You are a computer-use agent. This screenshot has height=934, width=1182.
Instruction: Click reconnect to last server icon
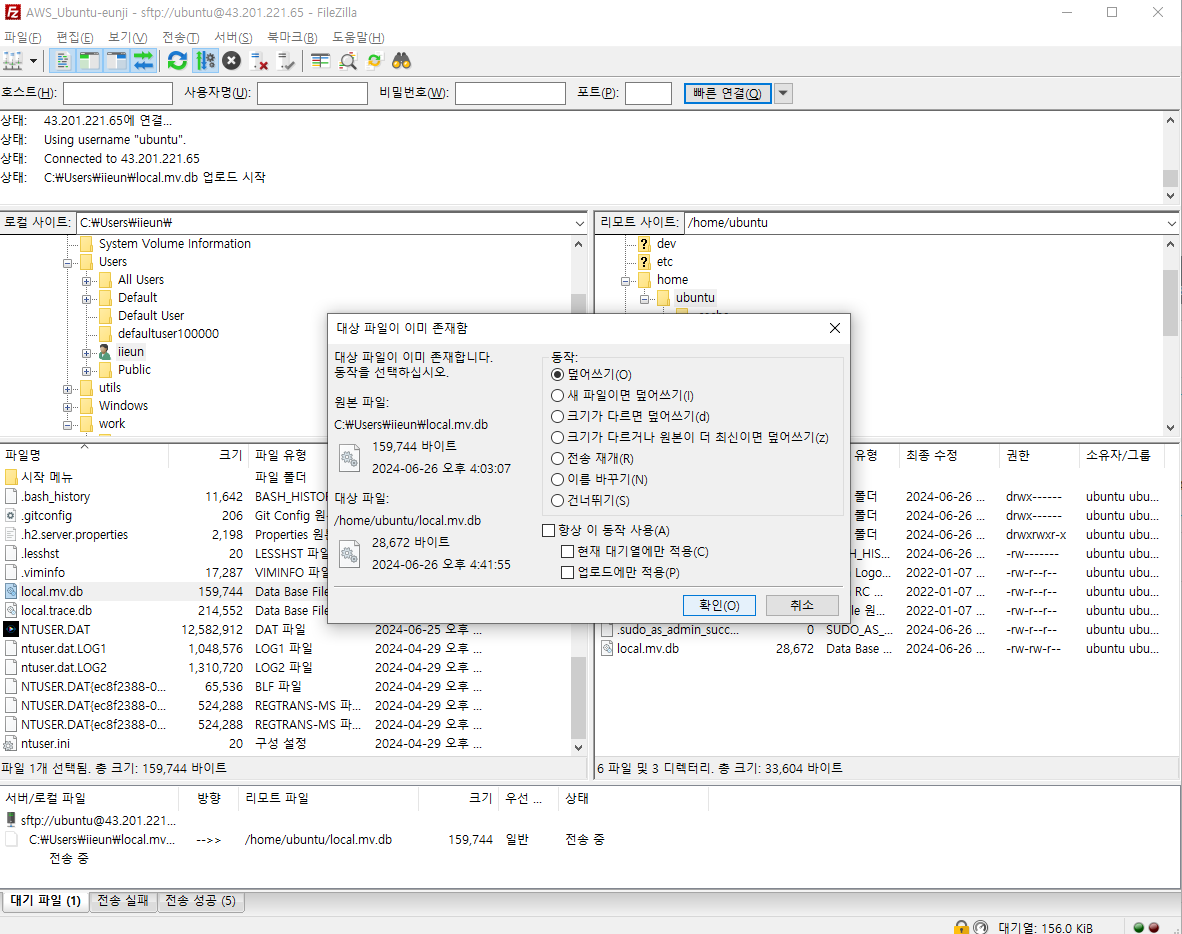click(x=286, y=61)
